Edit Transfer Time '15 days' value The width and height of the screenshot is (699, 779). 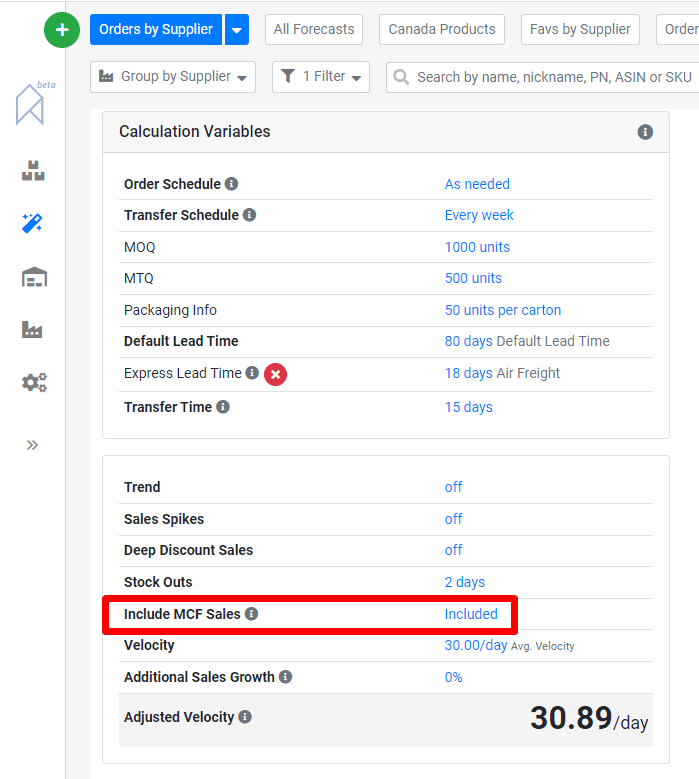coord(468,407)
